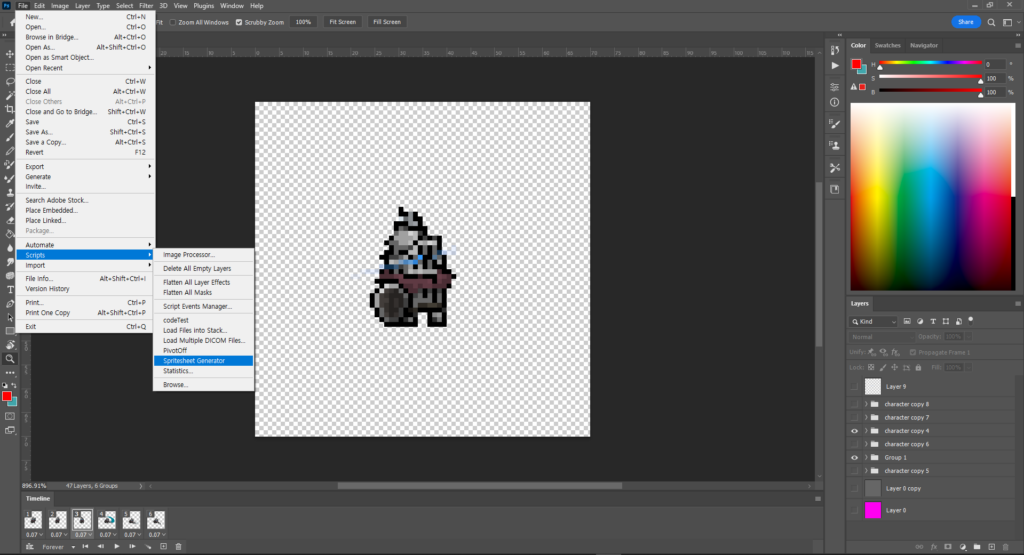
Task: Click the Share button
Action: tap(965, 22)
